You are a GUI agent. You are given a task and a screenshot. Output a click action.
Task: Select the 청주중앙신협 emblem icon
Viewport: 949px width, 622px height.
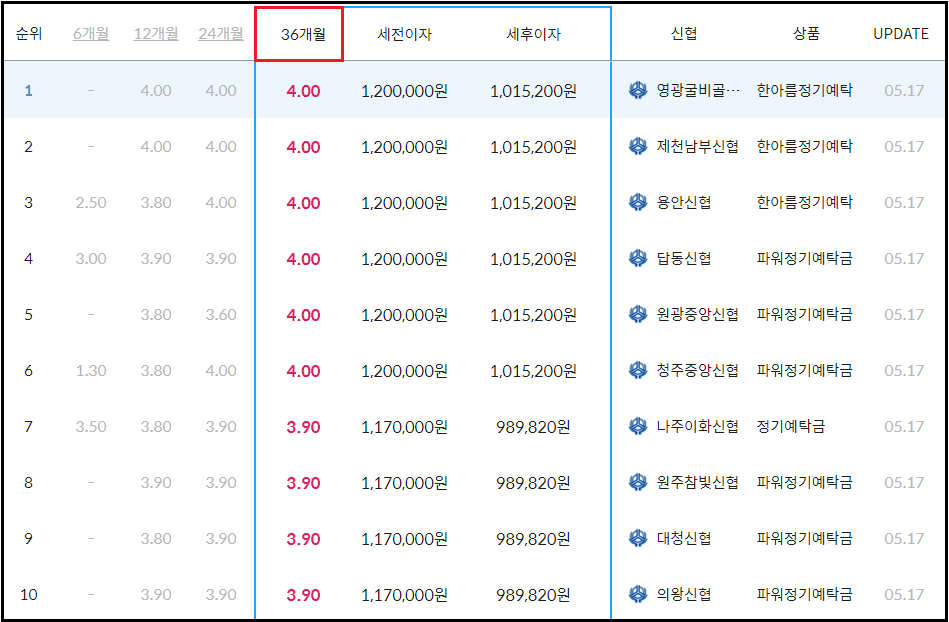(x=636, y=371)
